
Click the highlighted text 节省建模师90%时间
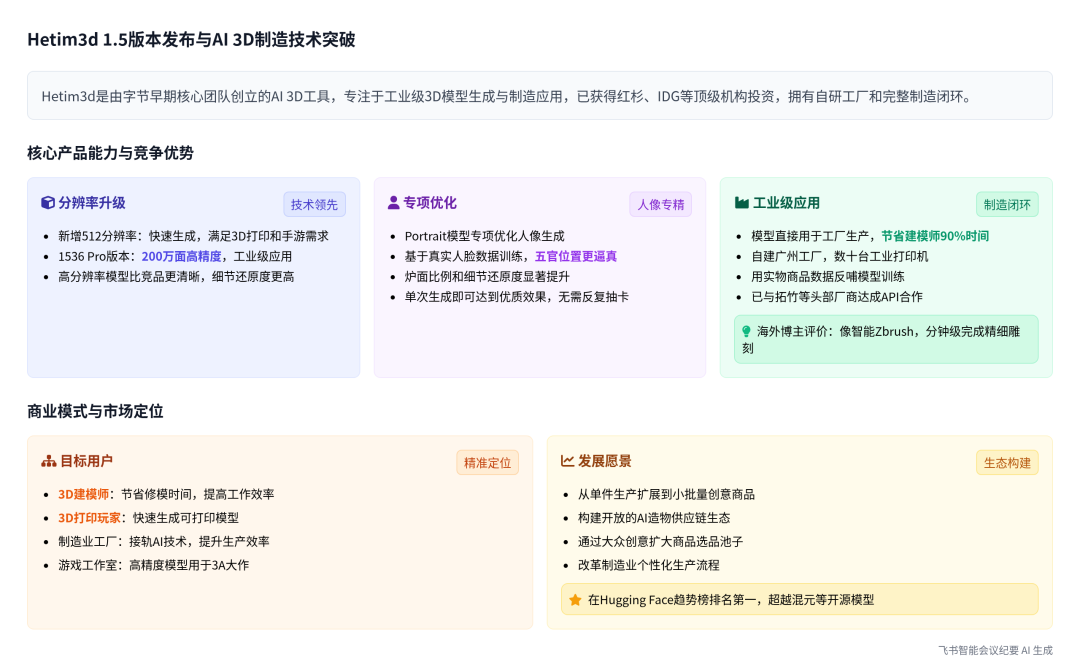pos(935,236)
